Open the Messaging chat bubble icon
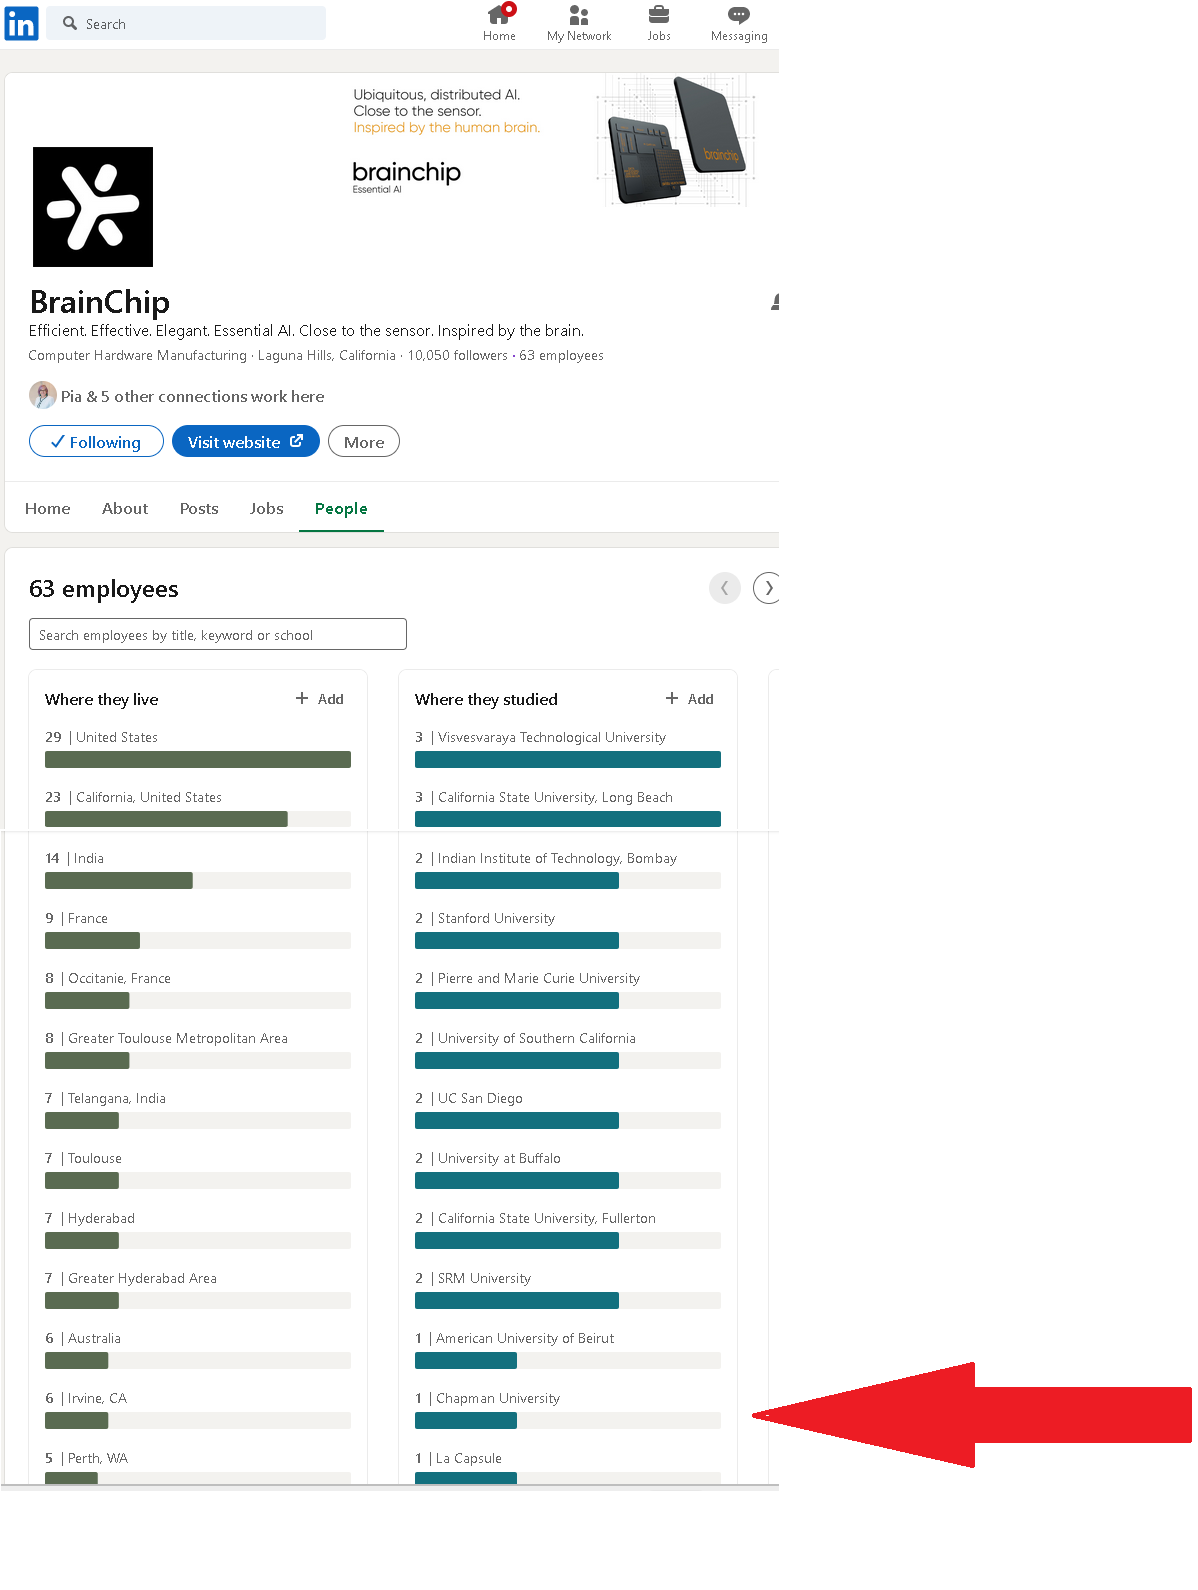 739,15
